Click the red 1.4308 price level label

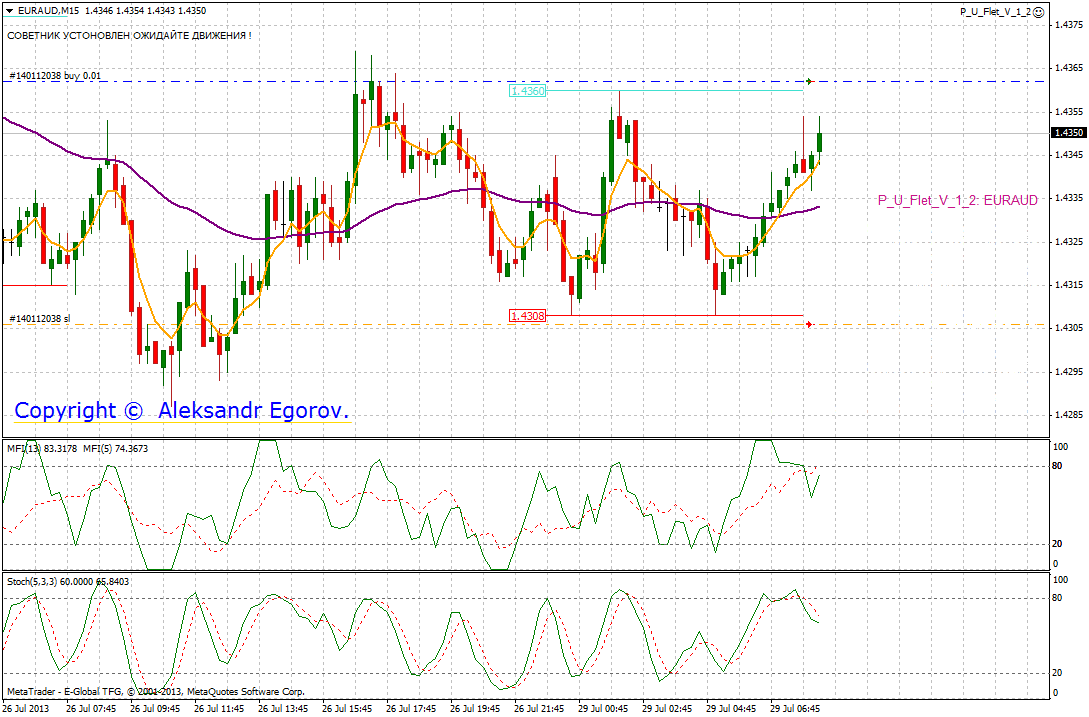click(x=527, y=316)
